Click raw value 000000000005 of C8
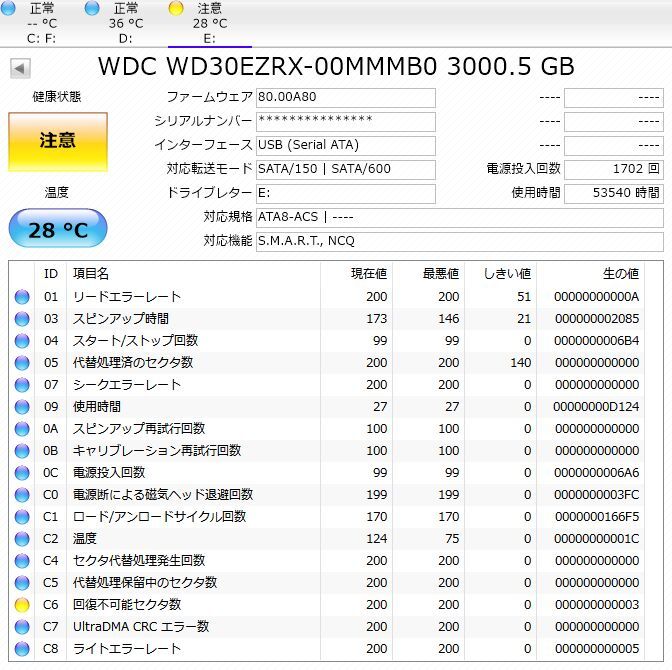Viewport: 672px width, 670px height. [x=597, y=649]
